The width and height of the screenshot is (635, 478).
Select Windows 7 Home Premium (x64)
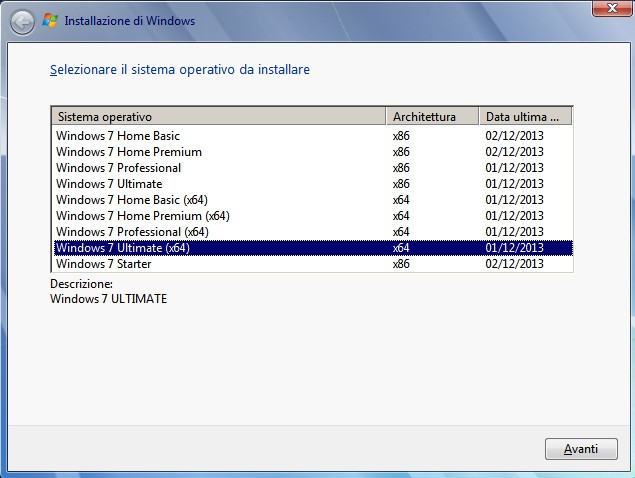point(313,216)
